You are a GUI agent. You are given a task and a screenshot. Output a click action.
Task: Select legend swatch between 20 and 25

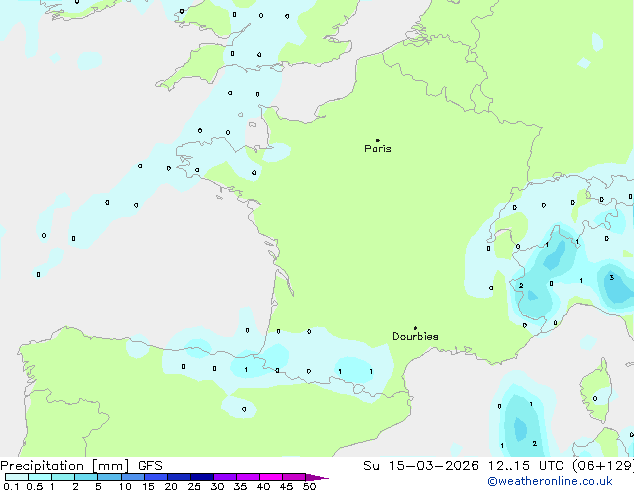pyautogui.click(x=178, y=477)
